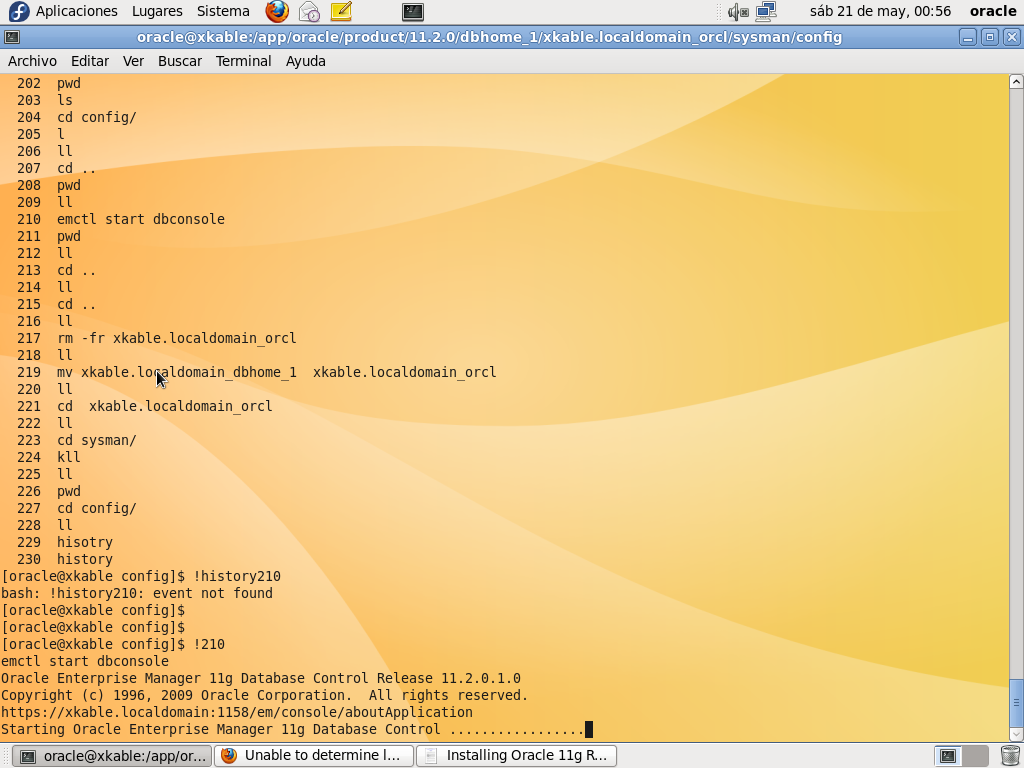Open the network connection tray icon
Image resolution: width=1024 pixels, height=768 pixels.
pyautogui.click(x=765, y=11)
